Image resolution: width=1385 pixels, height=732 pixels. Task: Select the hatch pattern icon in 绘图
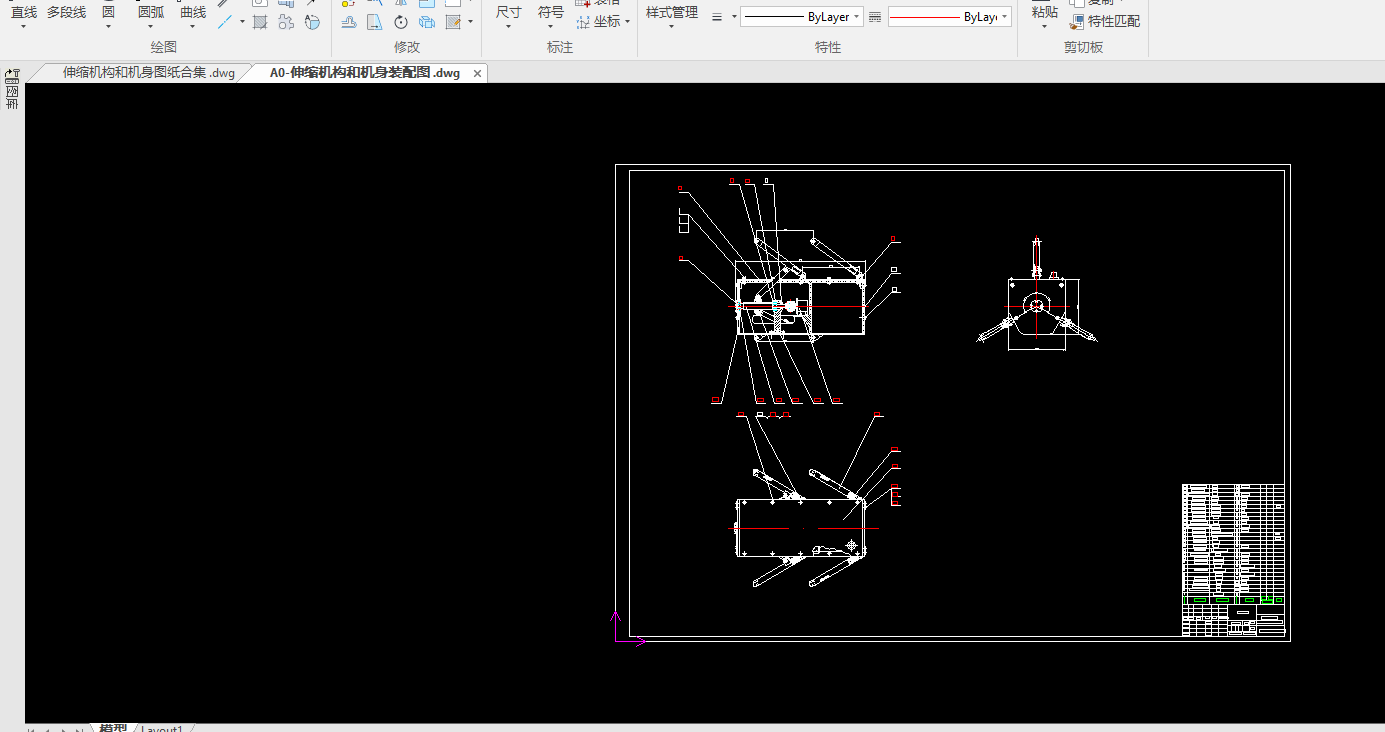[260, 21]
